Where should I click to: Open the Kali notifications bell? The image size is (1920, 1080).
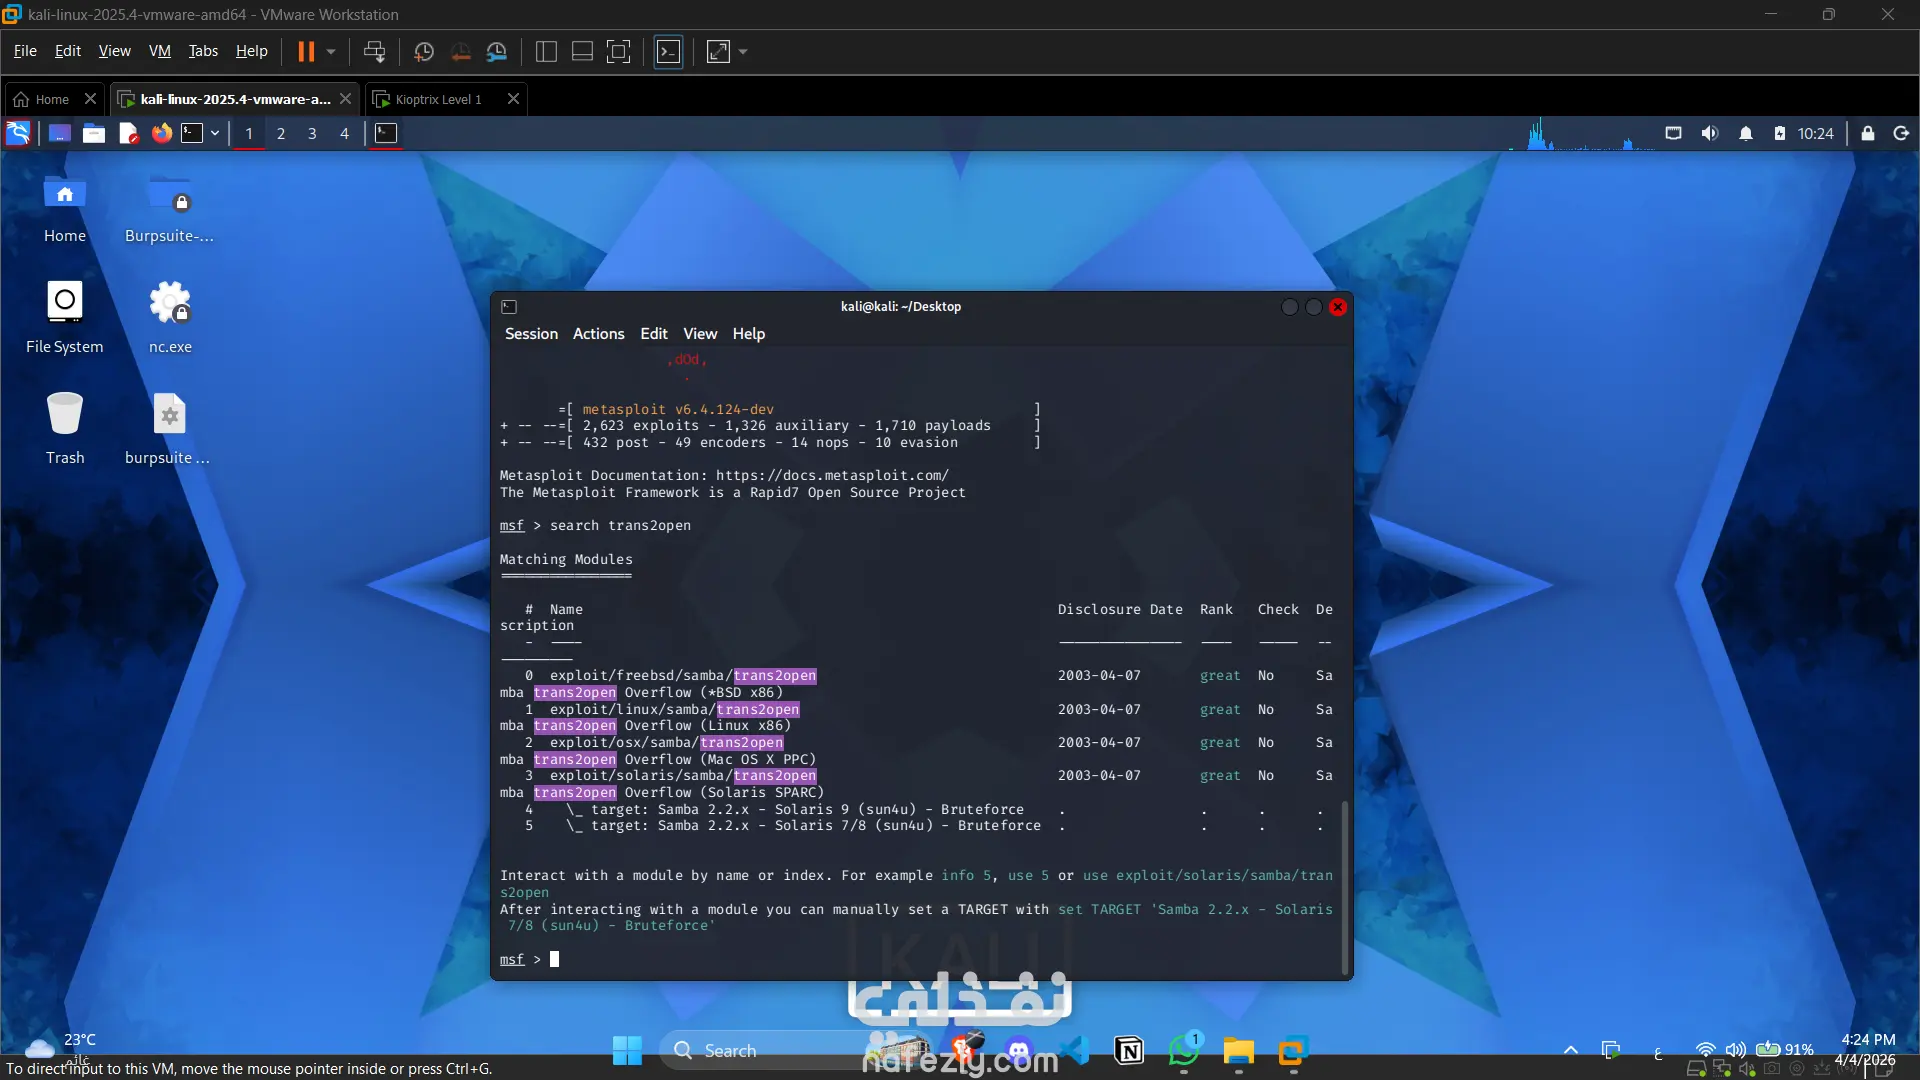(1746, 133)
